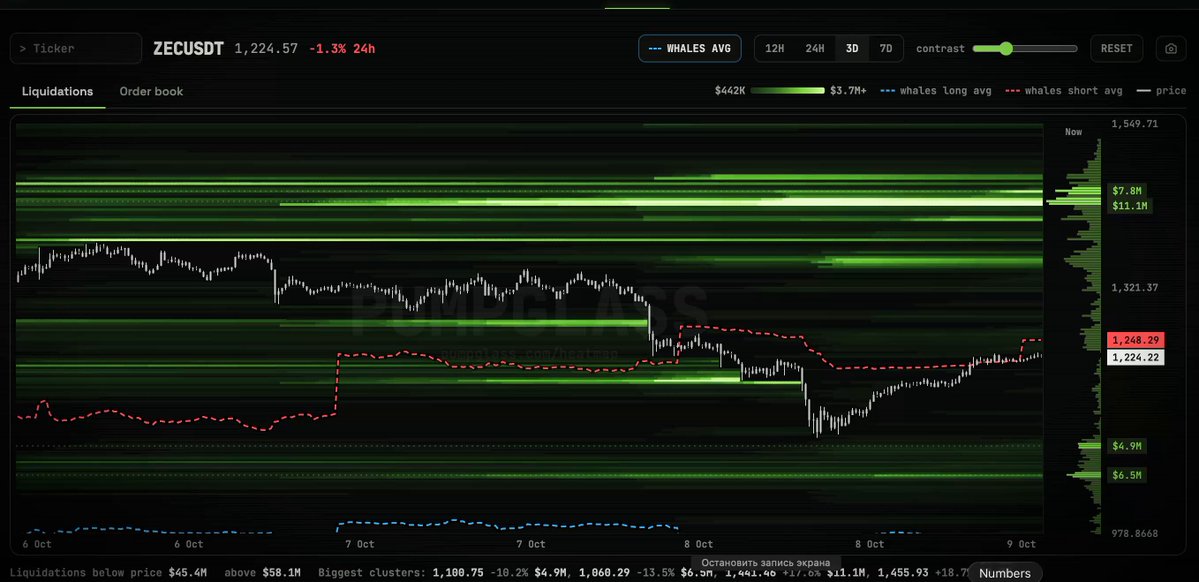This screenshot has width=1199, height=582.
Task: Take a chart snapshot with the camera icon
Action: (1171, 48)
